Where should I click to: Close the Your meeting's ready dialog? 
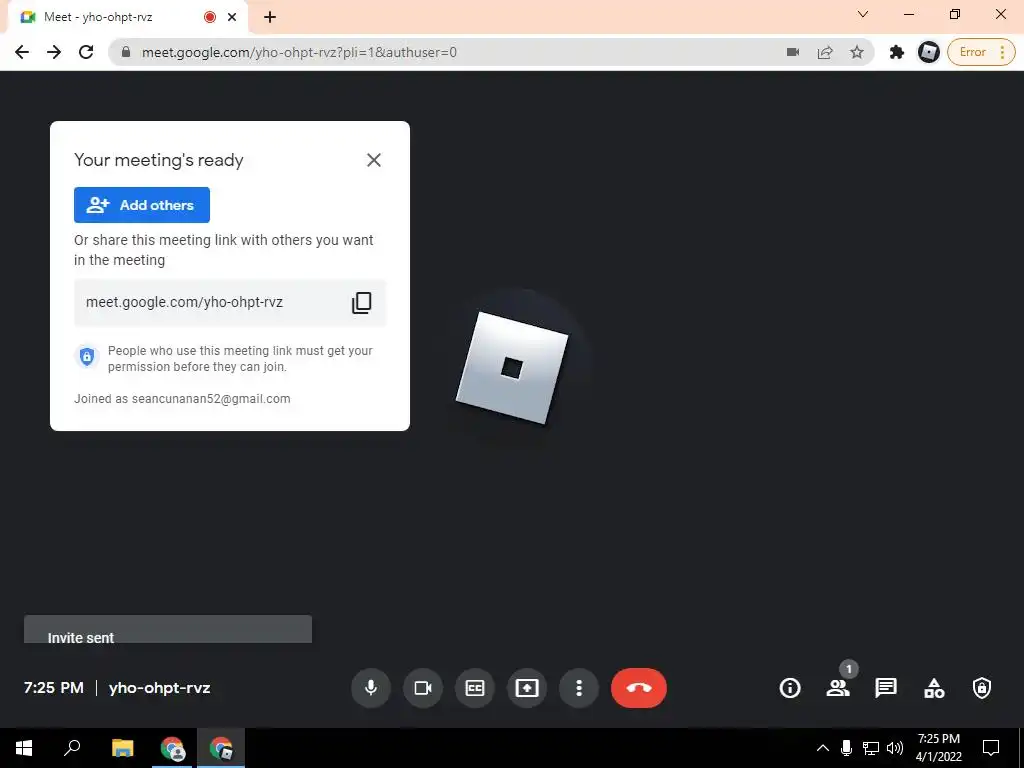pyautogui.click(x=374, y=160)
